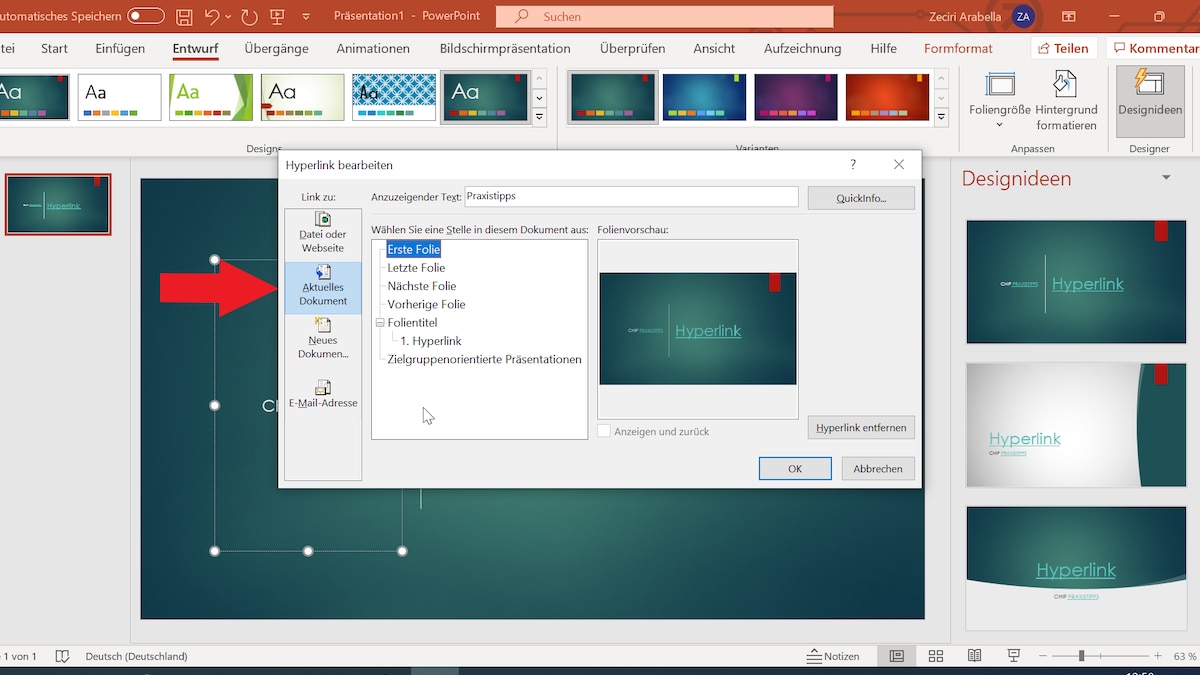This screenshot has height=675, width=1200.
Task: Select Zielgruppenorientierte Präsentationen entry
Action: (485, 359)
